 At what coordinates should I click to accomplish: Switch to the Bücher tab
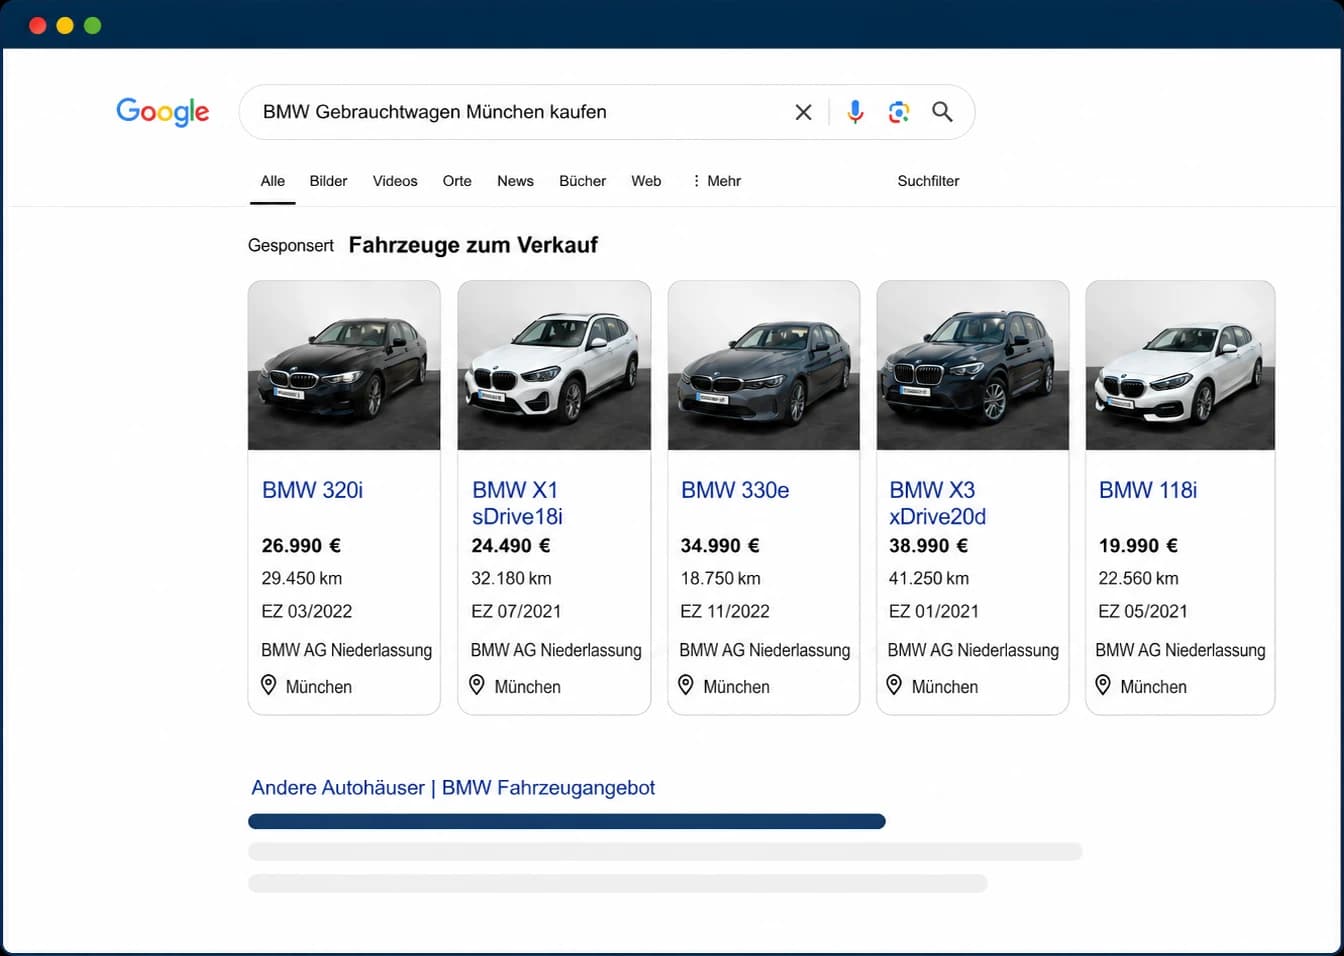[x=583, y=181]
